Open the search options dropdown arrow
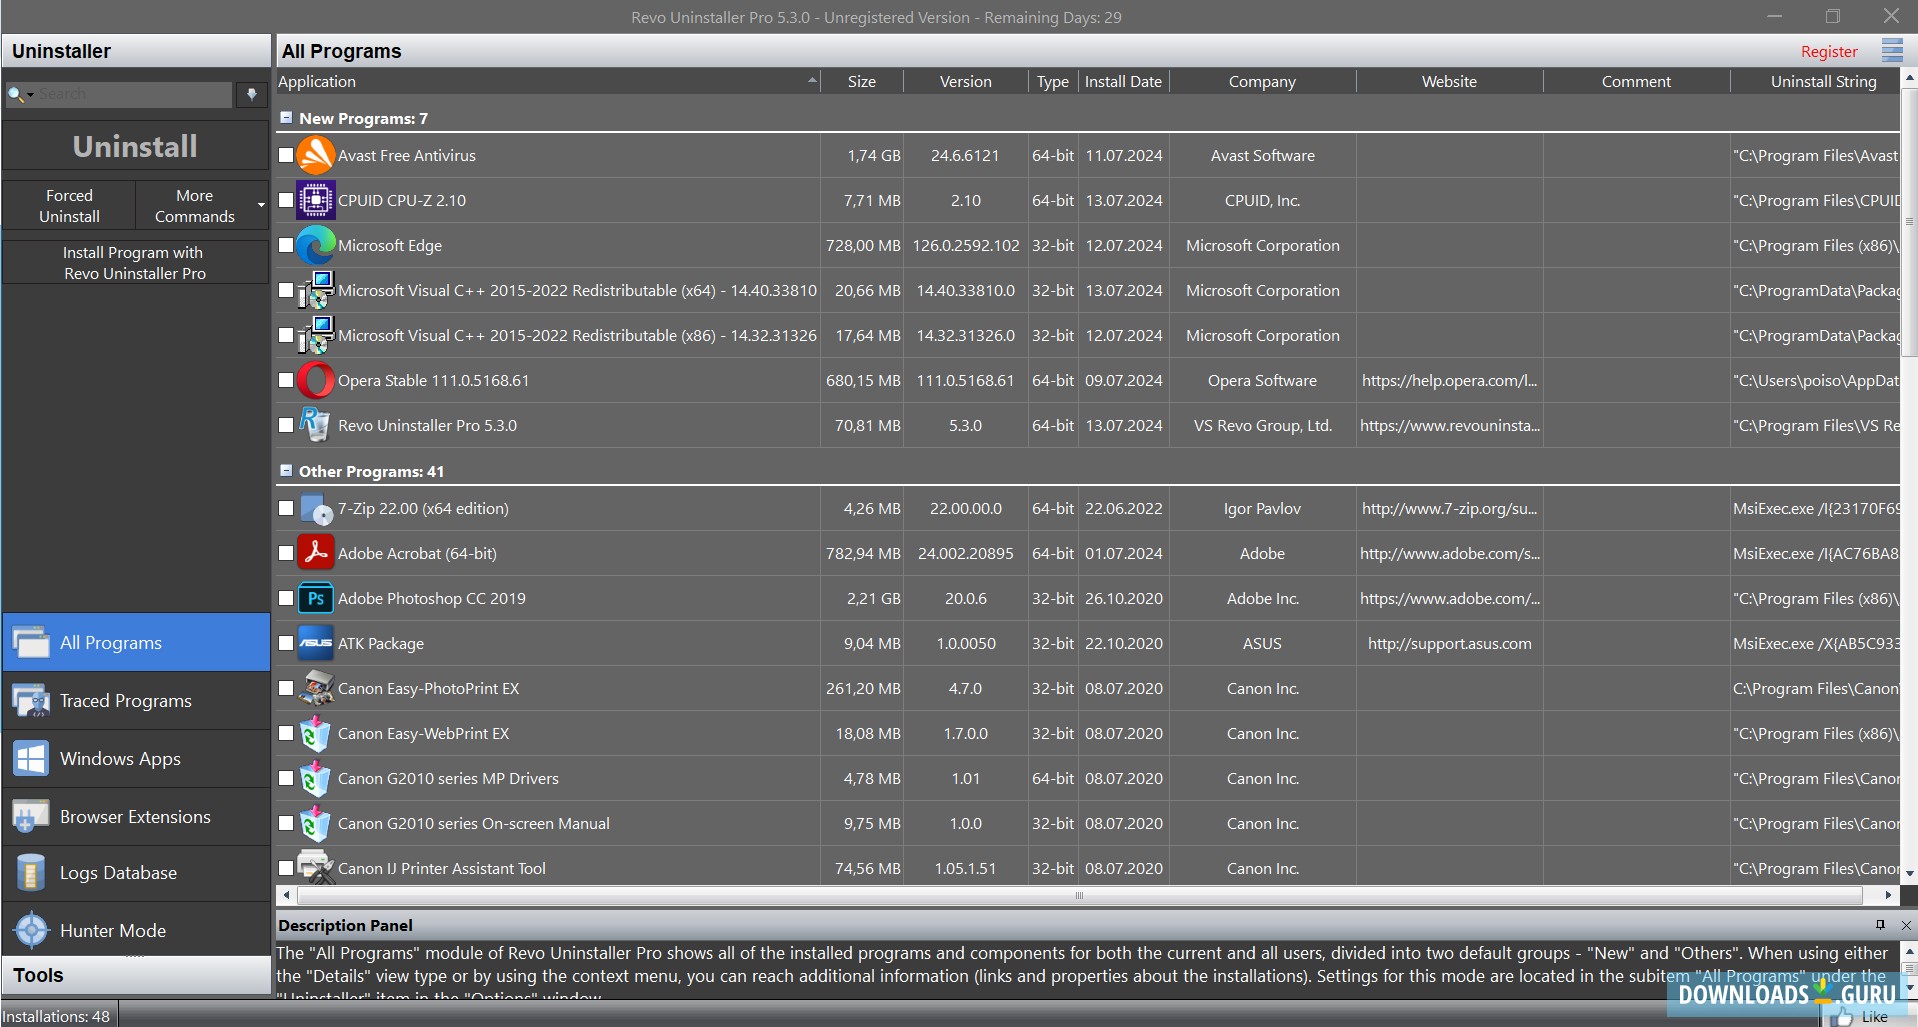 point(31,95)
